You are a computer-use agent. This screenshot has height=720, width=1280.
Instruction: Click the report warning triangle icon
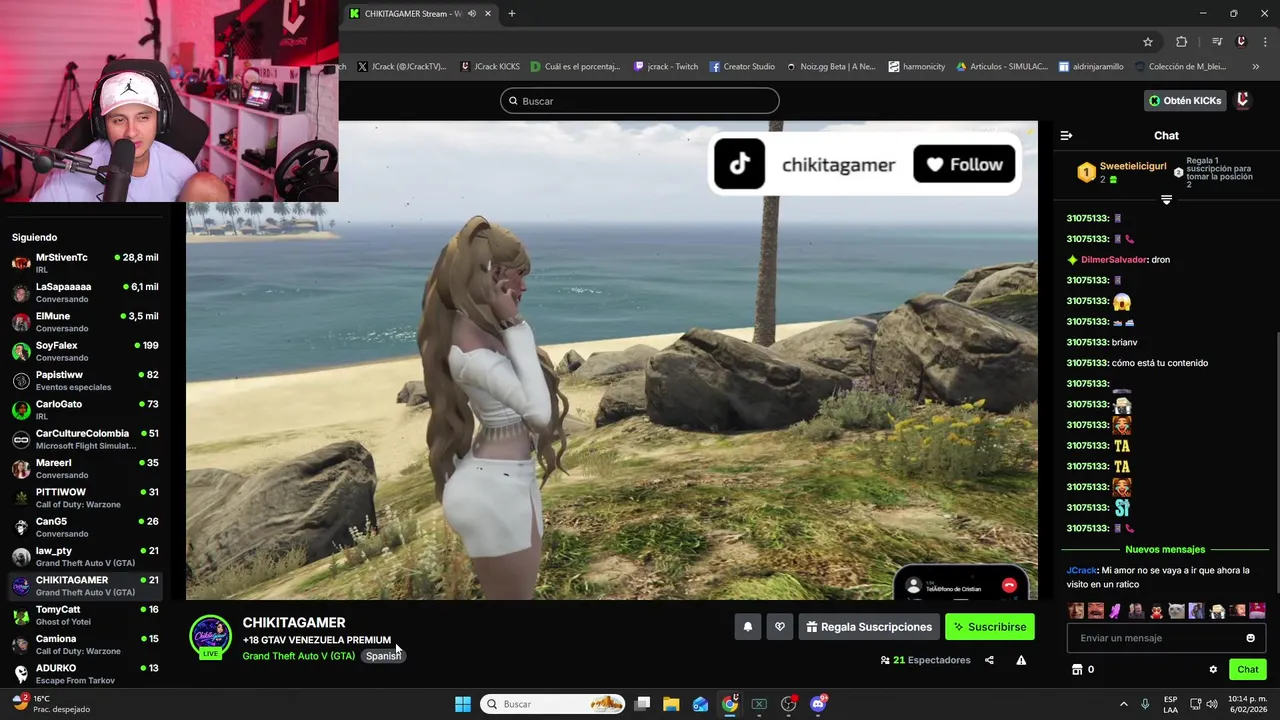point(1021,660)
